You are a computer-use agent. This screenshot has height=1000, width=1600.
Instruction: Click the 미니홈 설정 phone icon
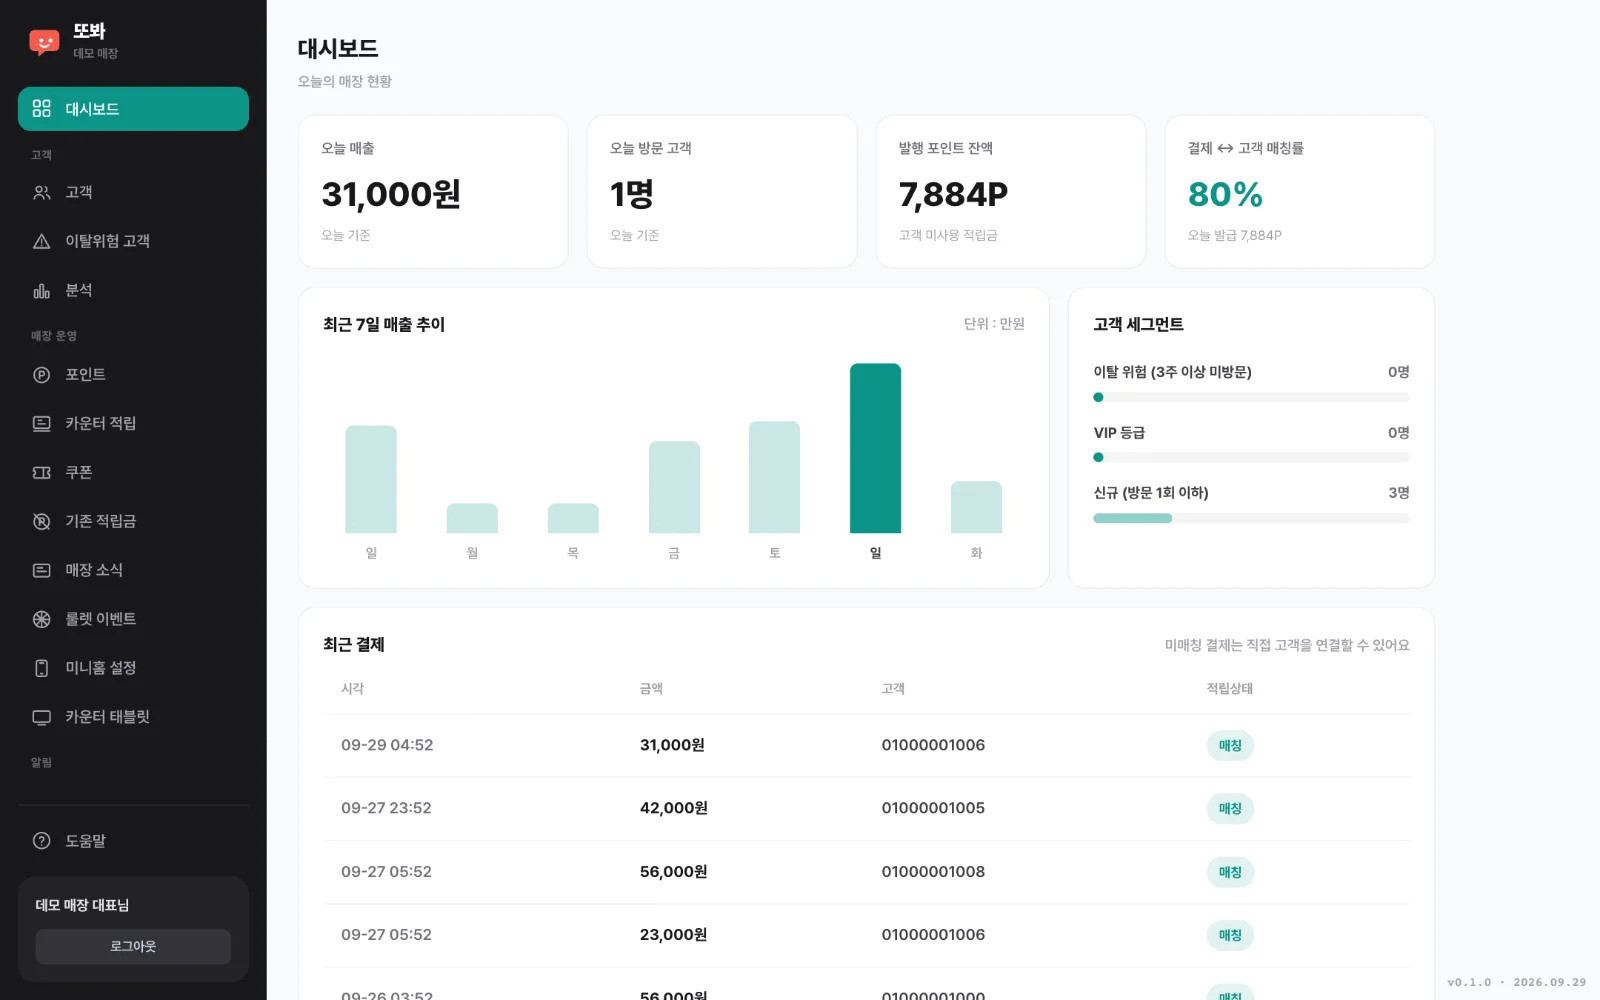pos(41,668)
